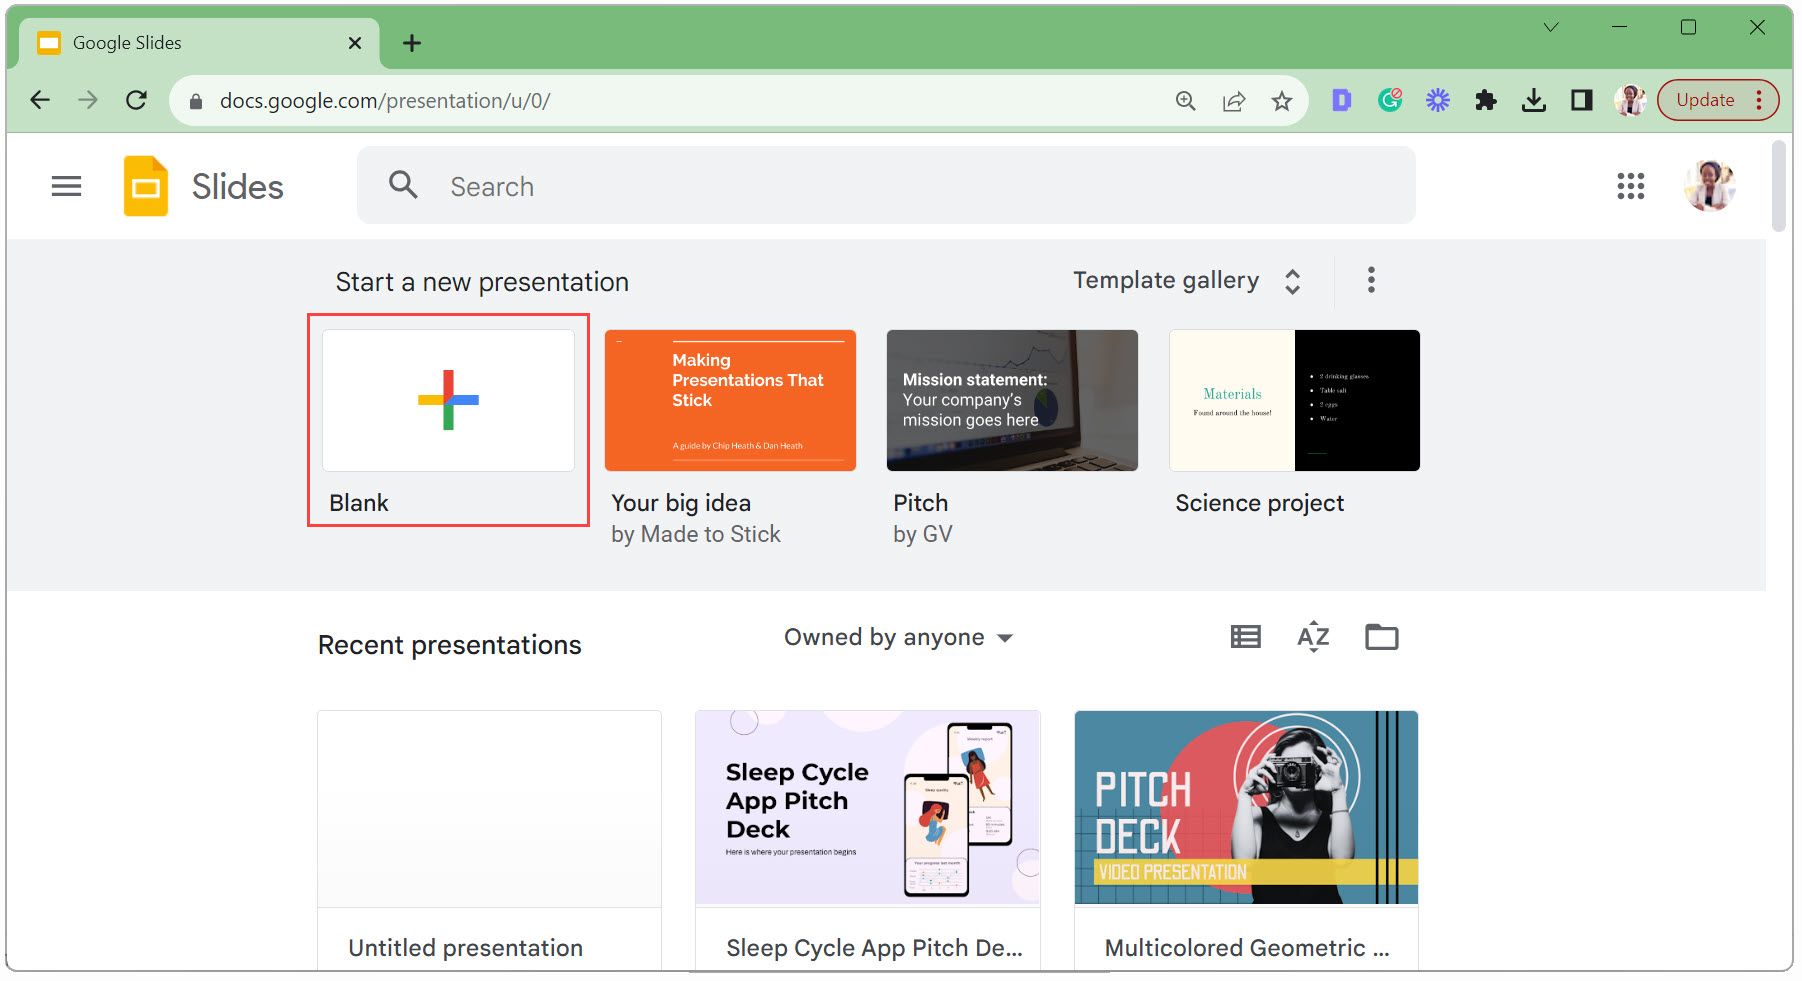Open the file picker folder icon
This screenshot has width=1802, height=981.
(1382, 637)
